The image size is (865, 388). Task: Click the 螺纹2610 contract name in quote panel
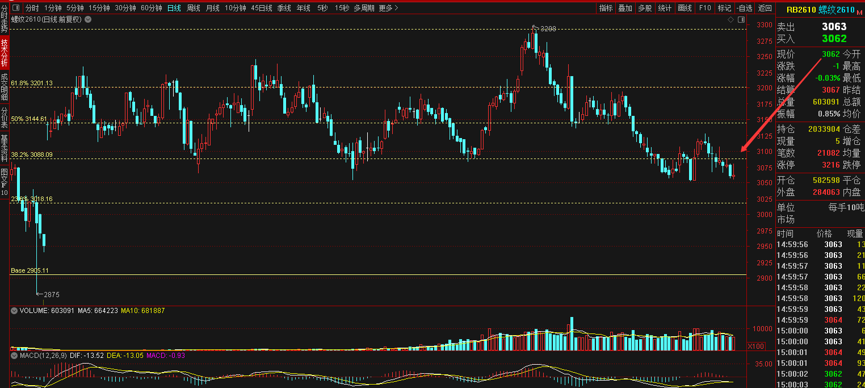pos(835,10)
